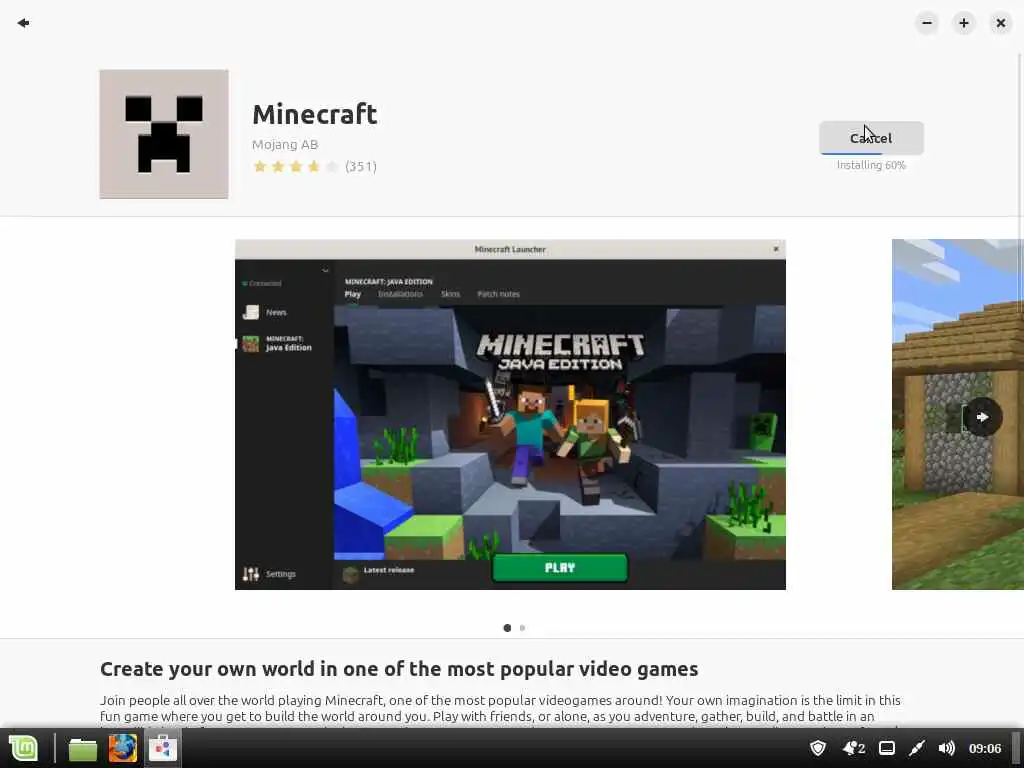The height and width of the screenshot is (768, 1024).
Task: Open the 09:06 clock calendar
Action: pyautogui.click(x=985, y=748)
